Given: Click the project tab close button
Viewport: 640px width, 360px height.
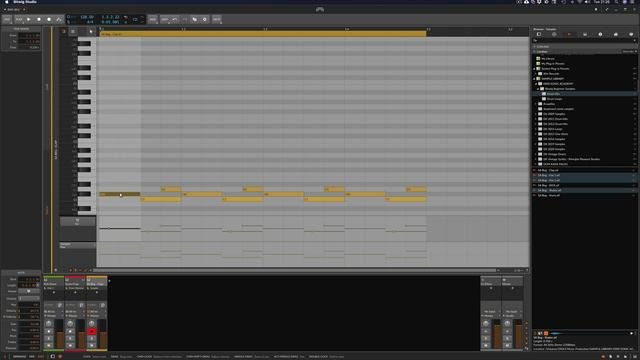Looking at the screenshot, I should click(24, 10).
